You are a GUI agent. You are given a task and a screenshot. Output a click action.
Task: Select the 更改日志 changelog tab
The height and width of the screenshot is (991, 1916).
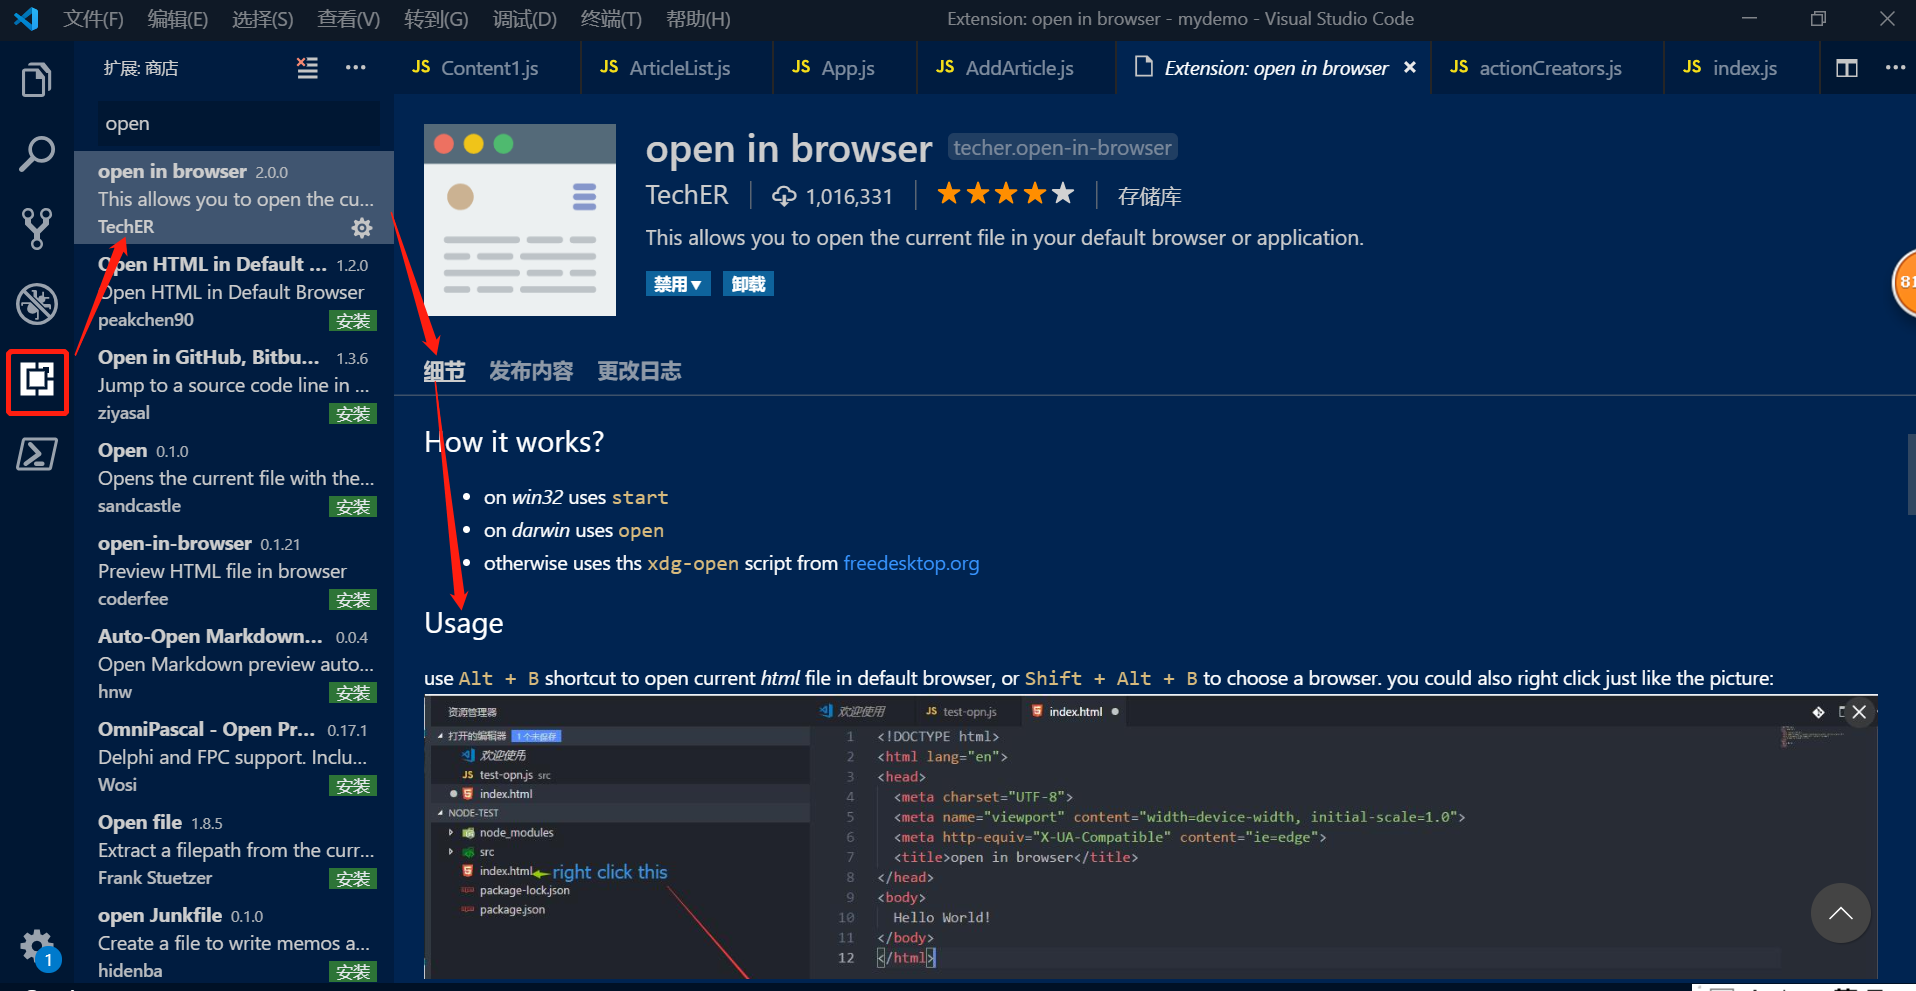(639, 372)
